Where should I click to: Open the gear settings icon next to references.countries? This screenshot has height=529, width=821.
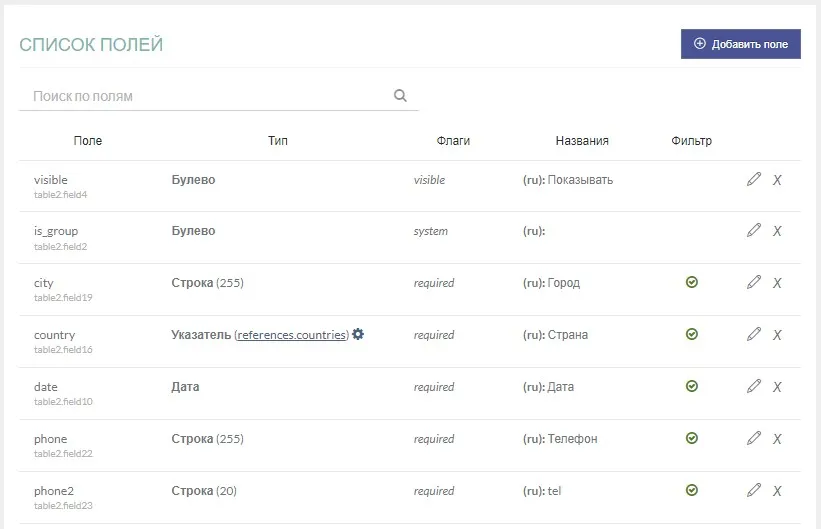click(x=358, y=335)
